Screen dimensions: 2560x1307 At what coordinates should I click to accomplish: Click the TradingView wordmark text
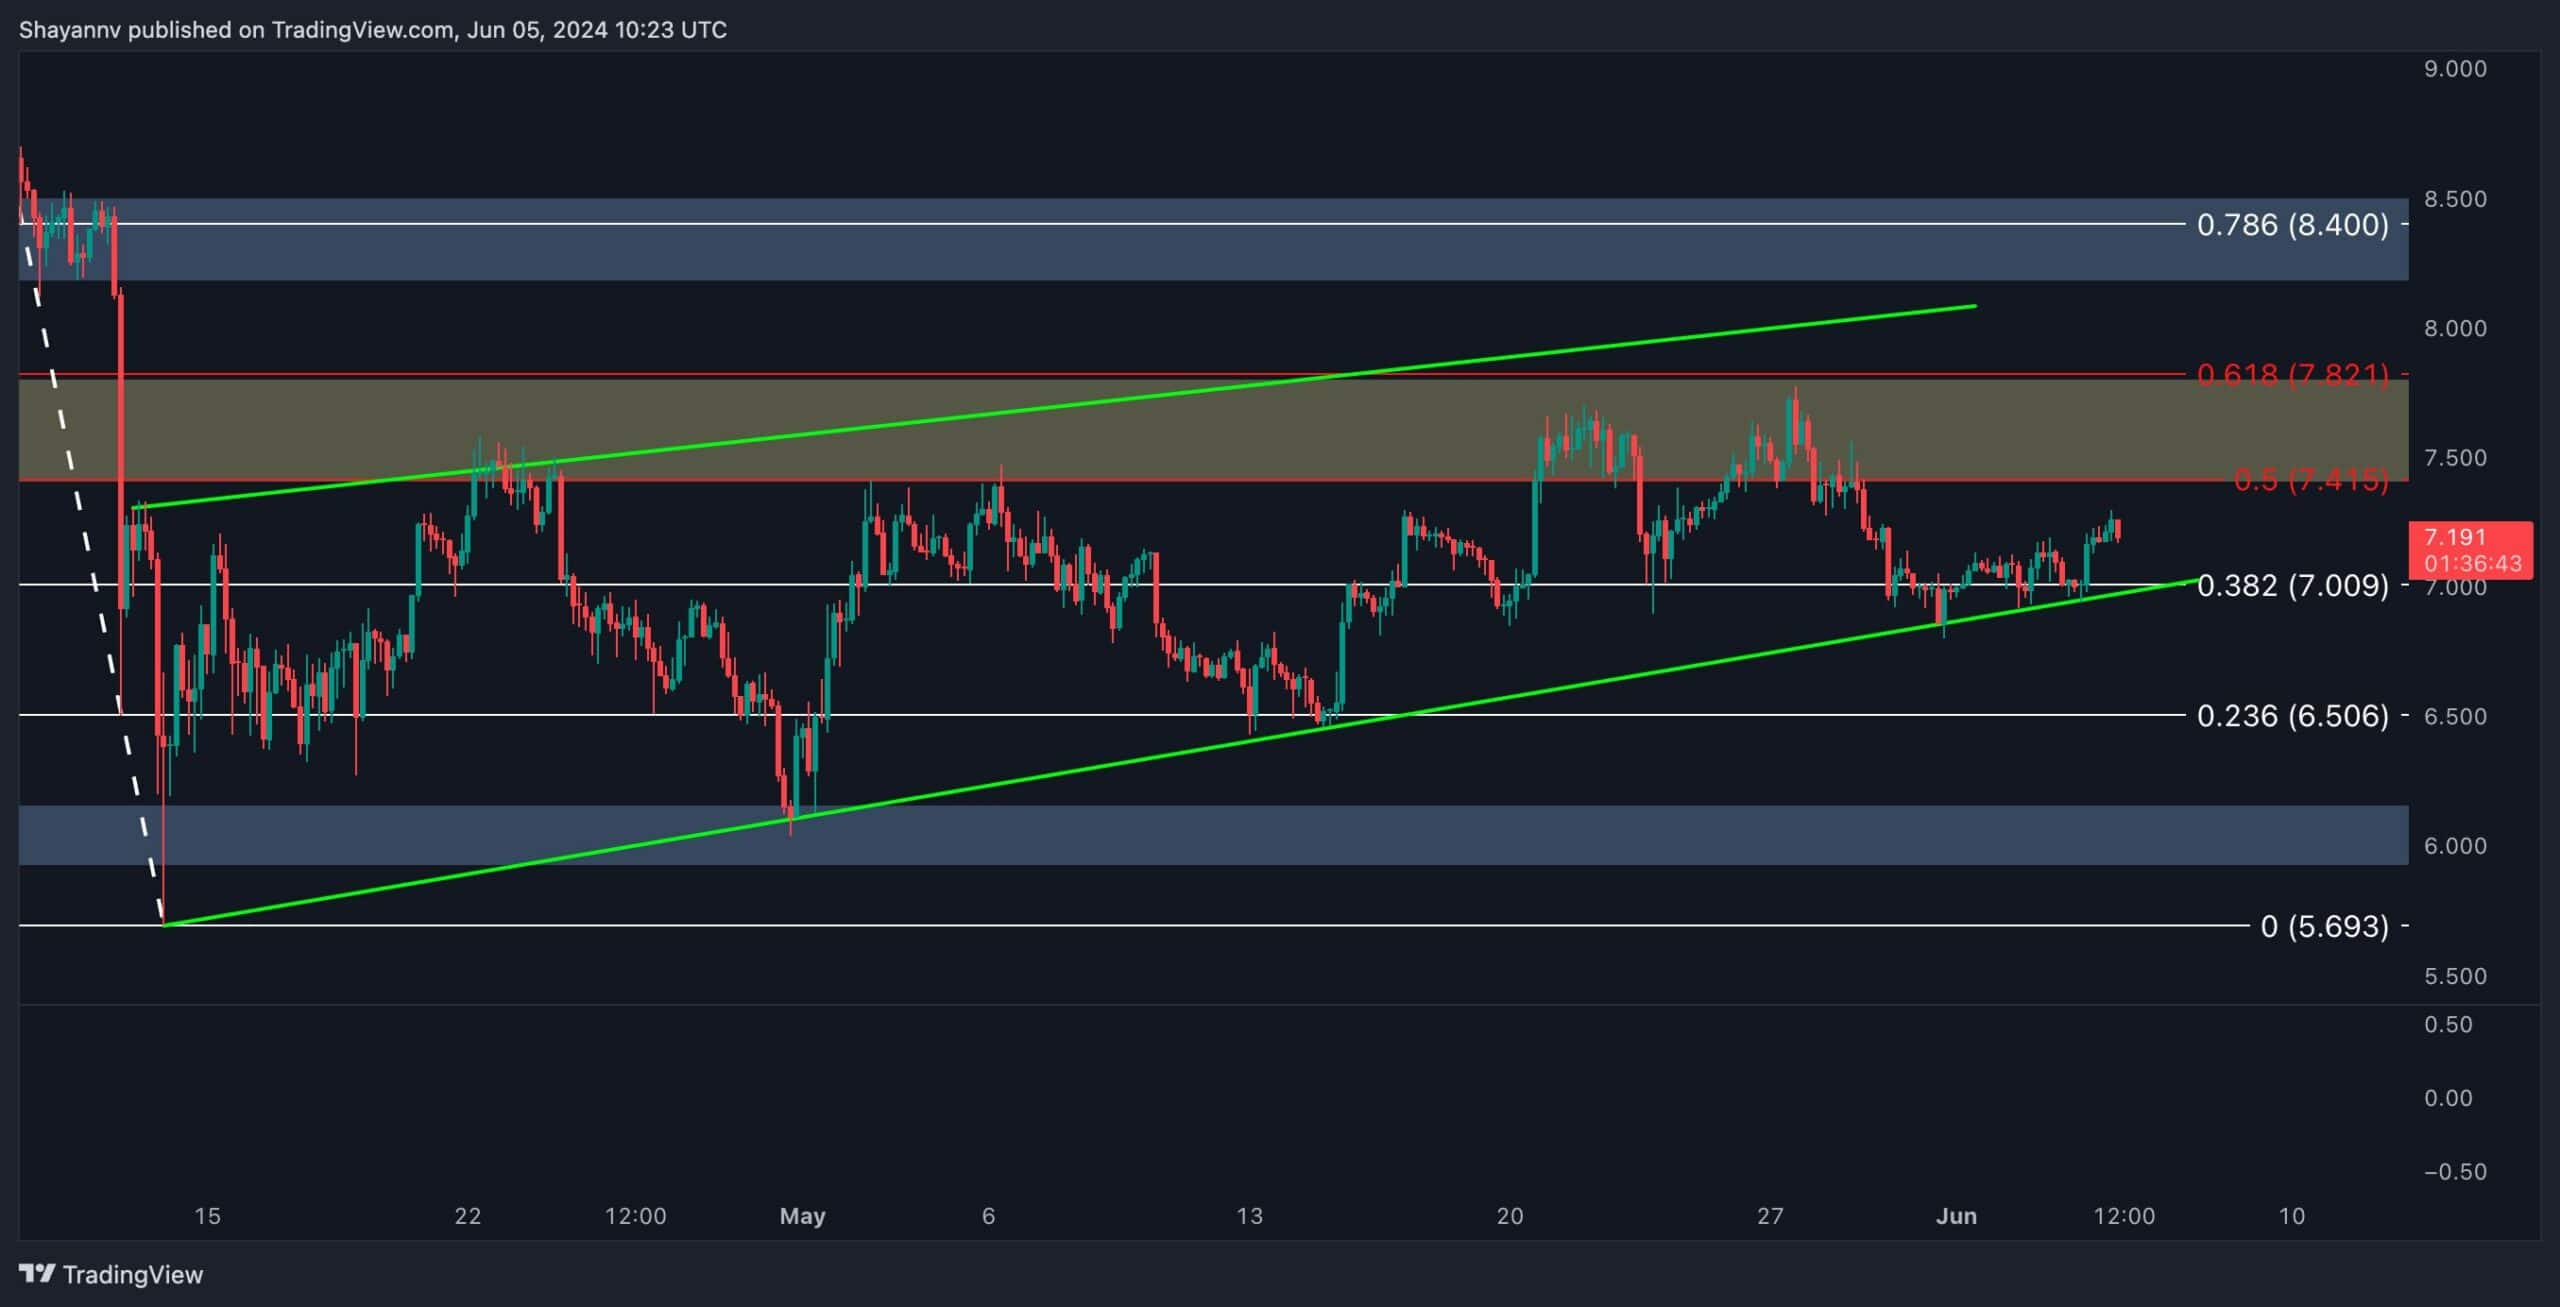[x=132, y=1274]
